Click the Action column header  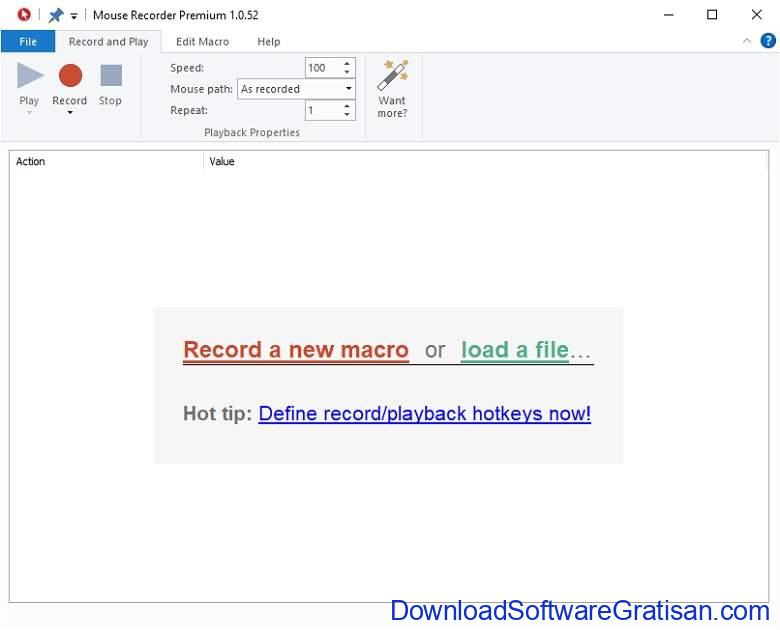coord(106,161)
